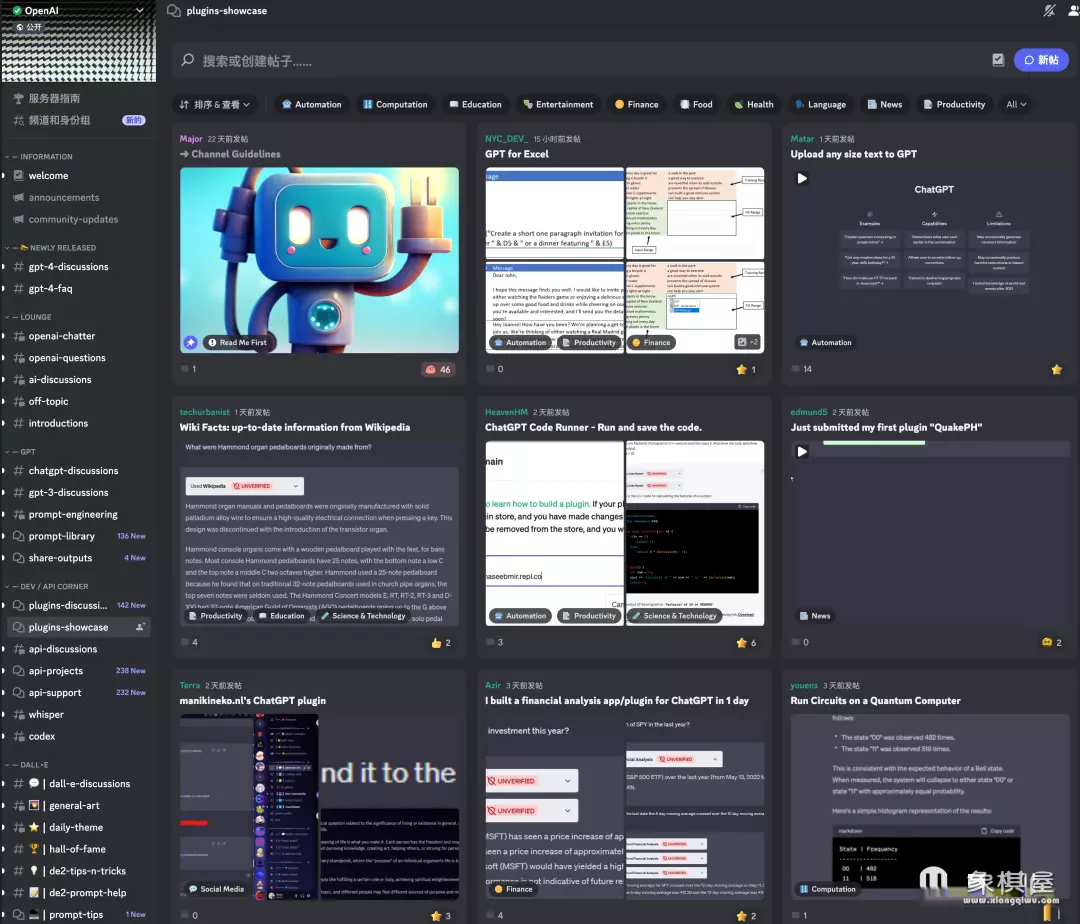Click the +2 images badge on GPT for Excel

748,342
